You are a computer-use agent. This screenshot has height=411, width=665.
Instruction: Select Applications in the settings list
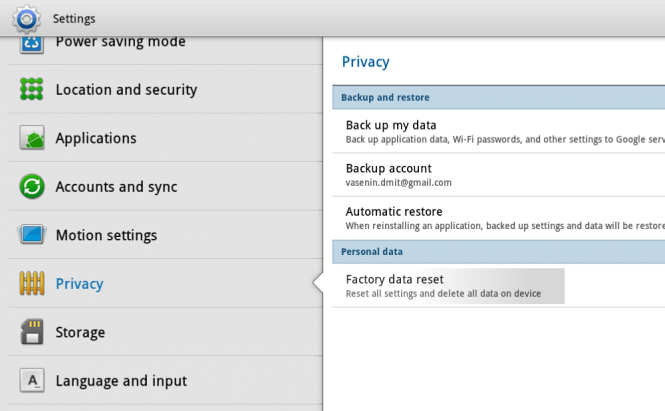click(x=166, y=138)
